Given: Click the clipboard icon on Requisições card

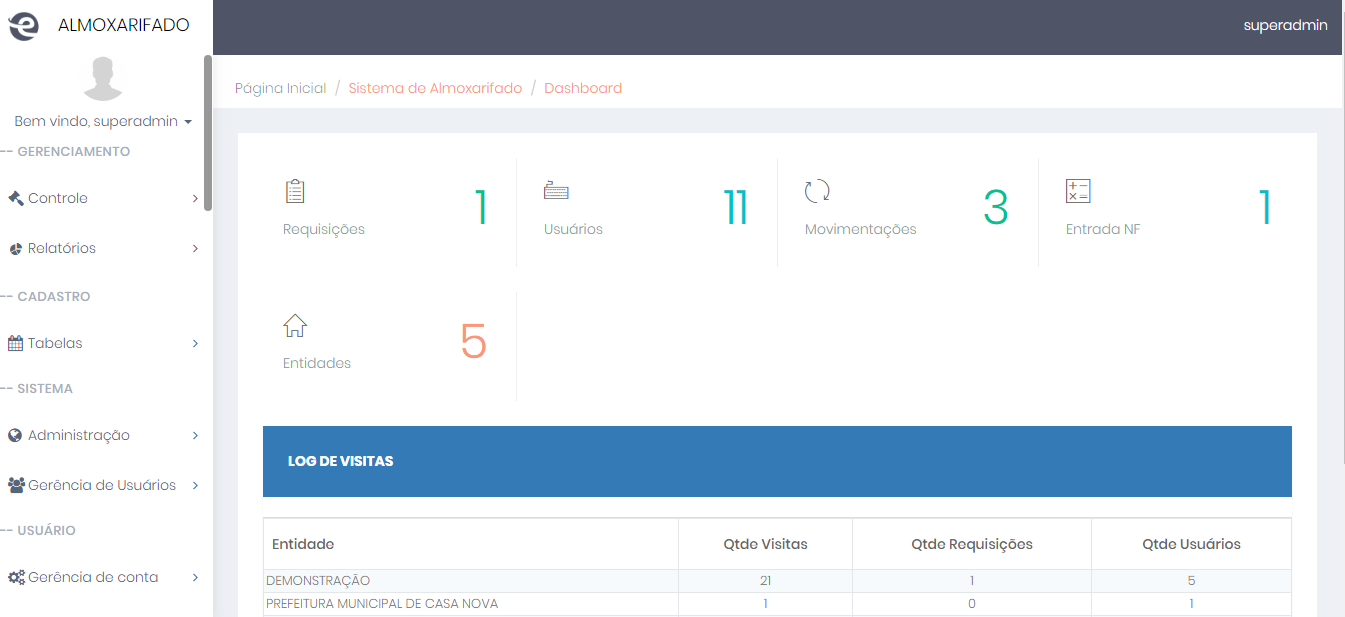Looking at the screenshot, I should pyautogui.click(x=295, y=191).
